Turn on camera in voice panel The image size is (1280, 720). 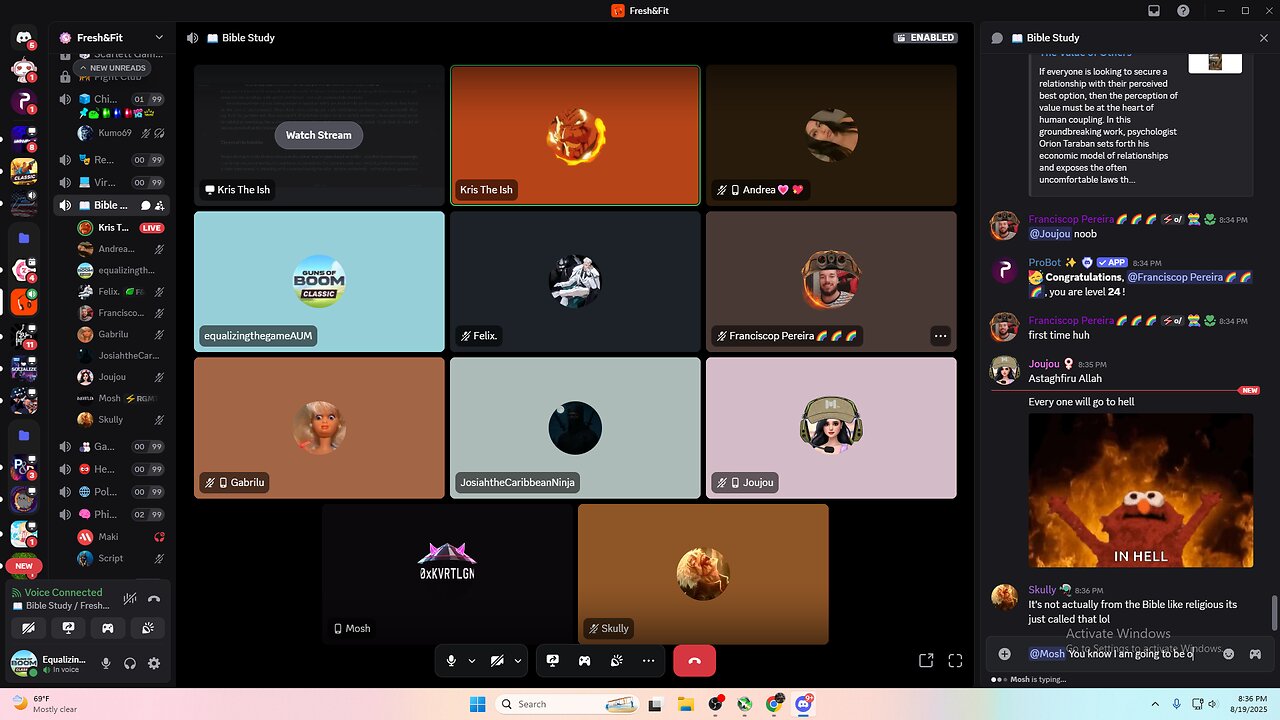coord(29,628)
